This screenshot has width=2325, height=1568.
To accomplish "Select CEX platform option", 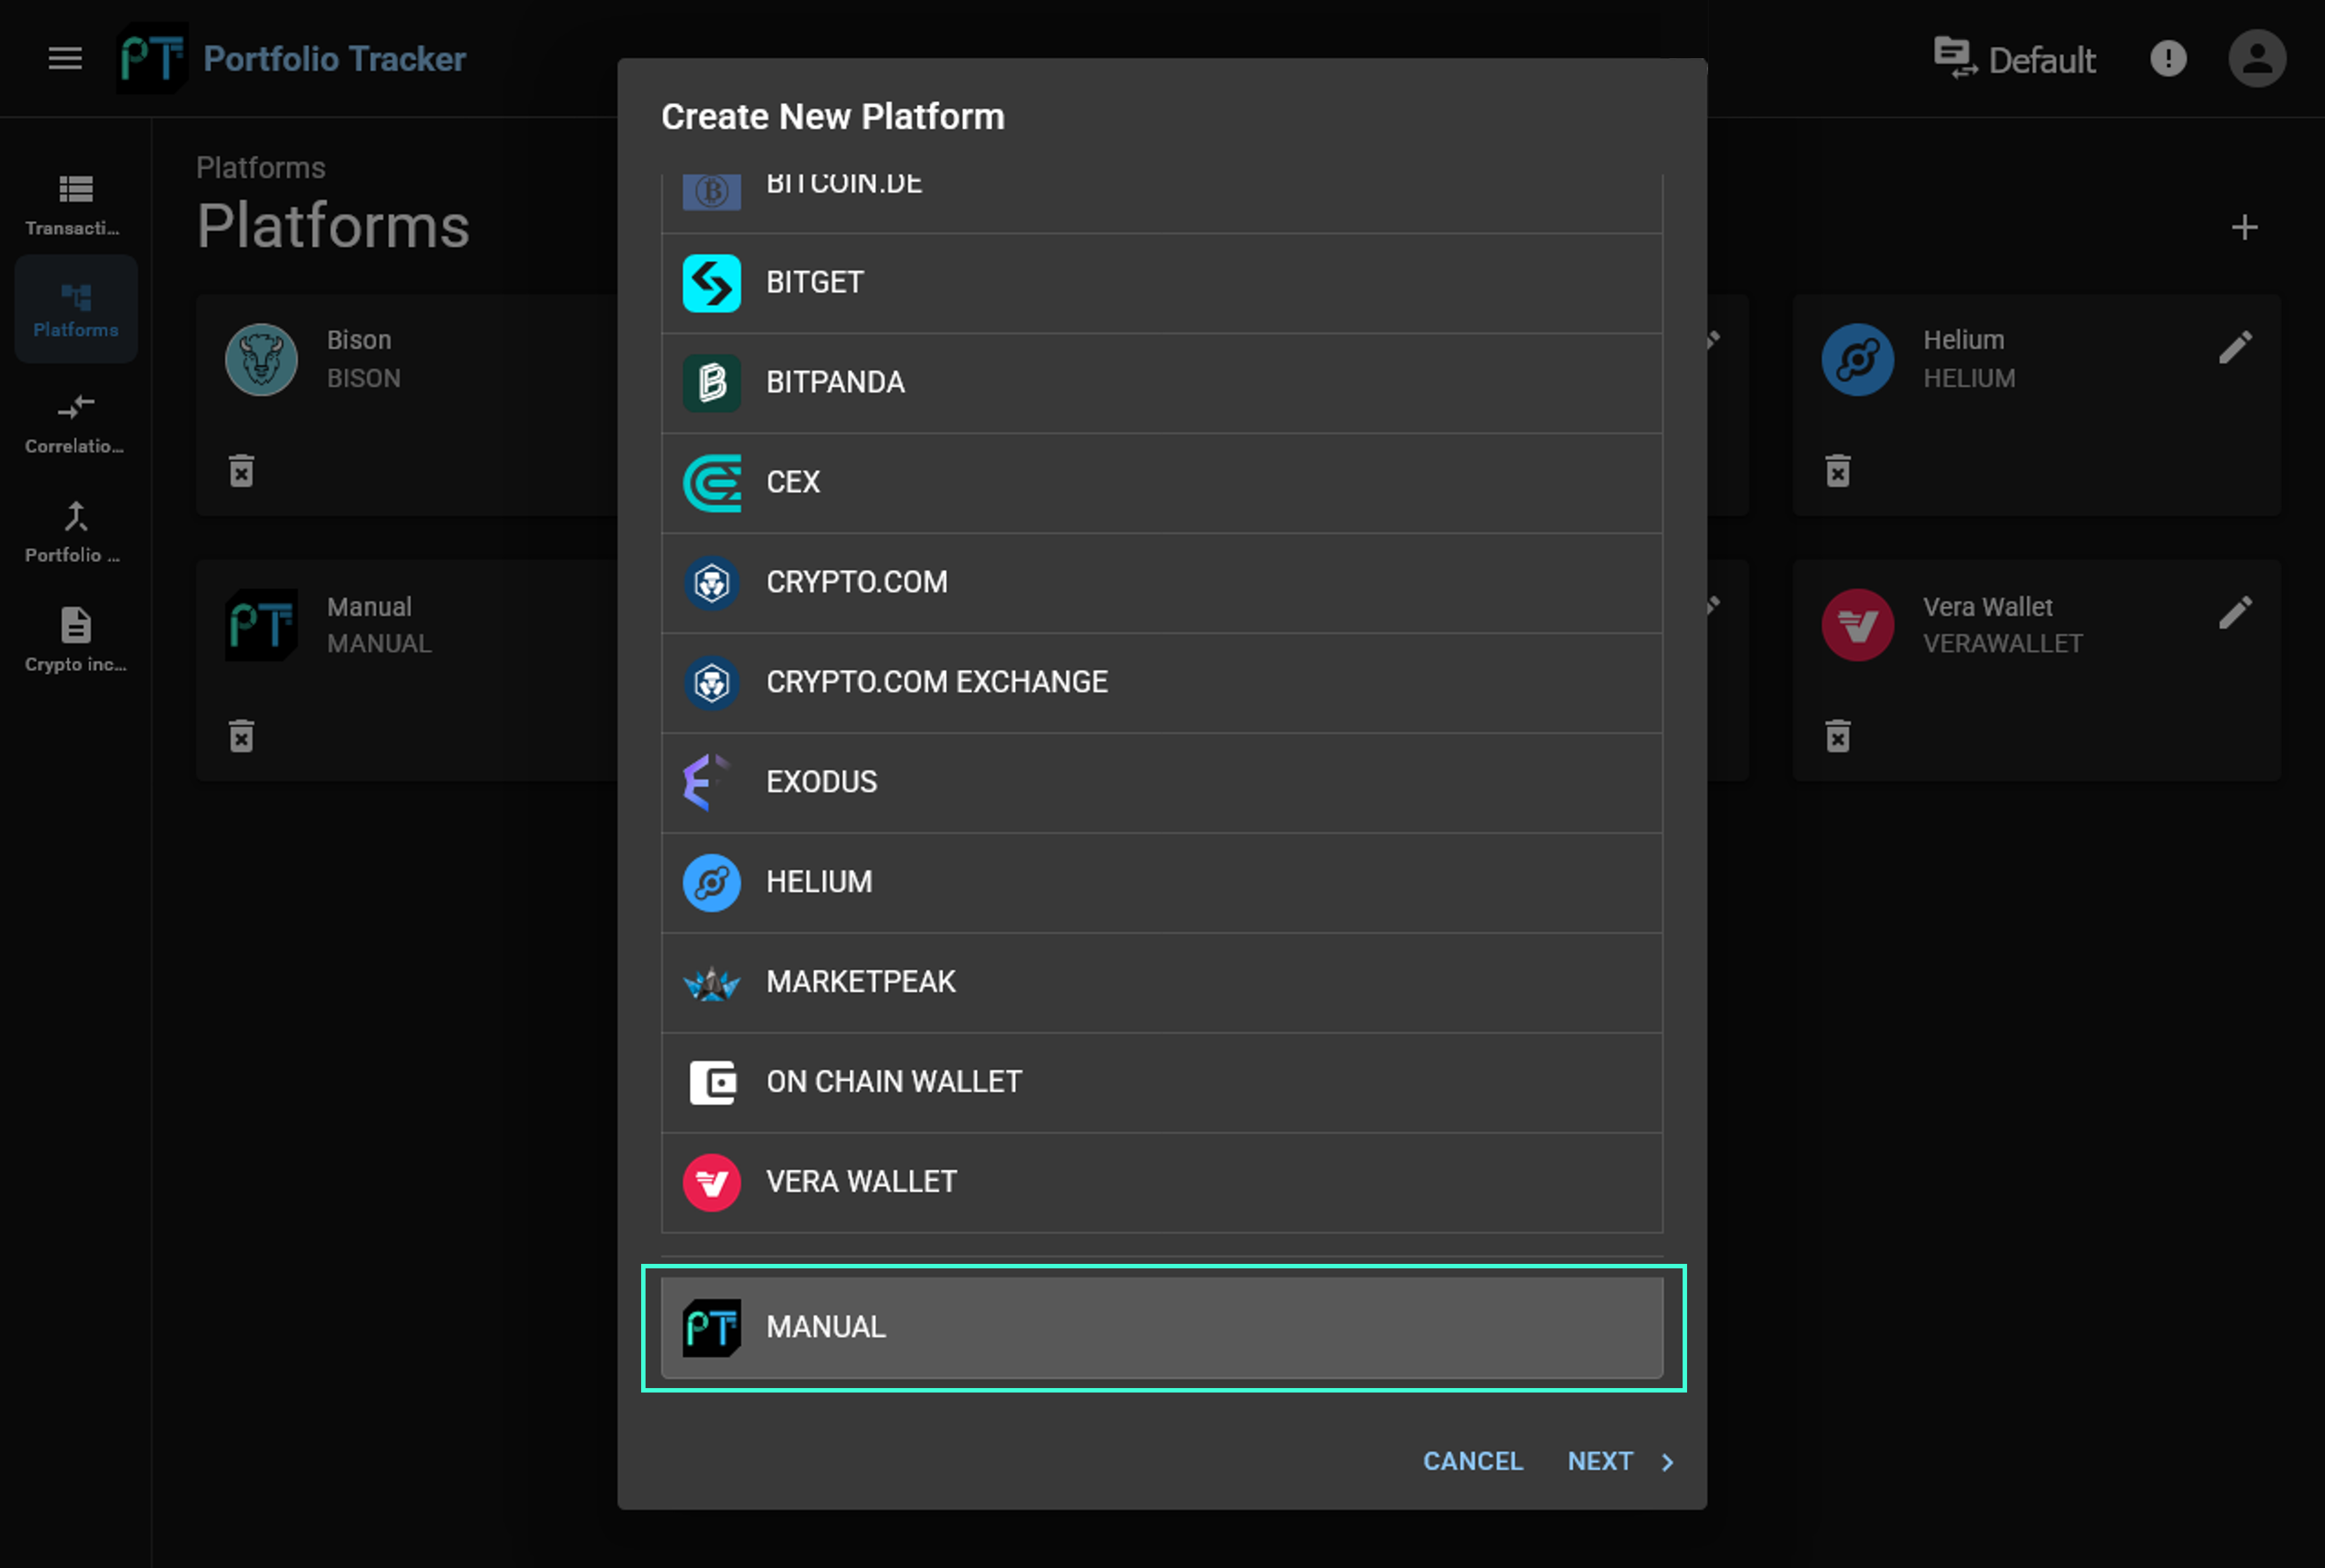I will pos(1161,483).
